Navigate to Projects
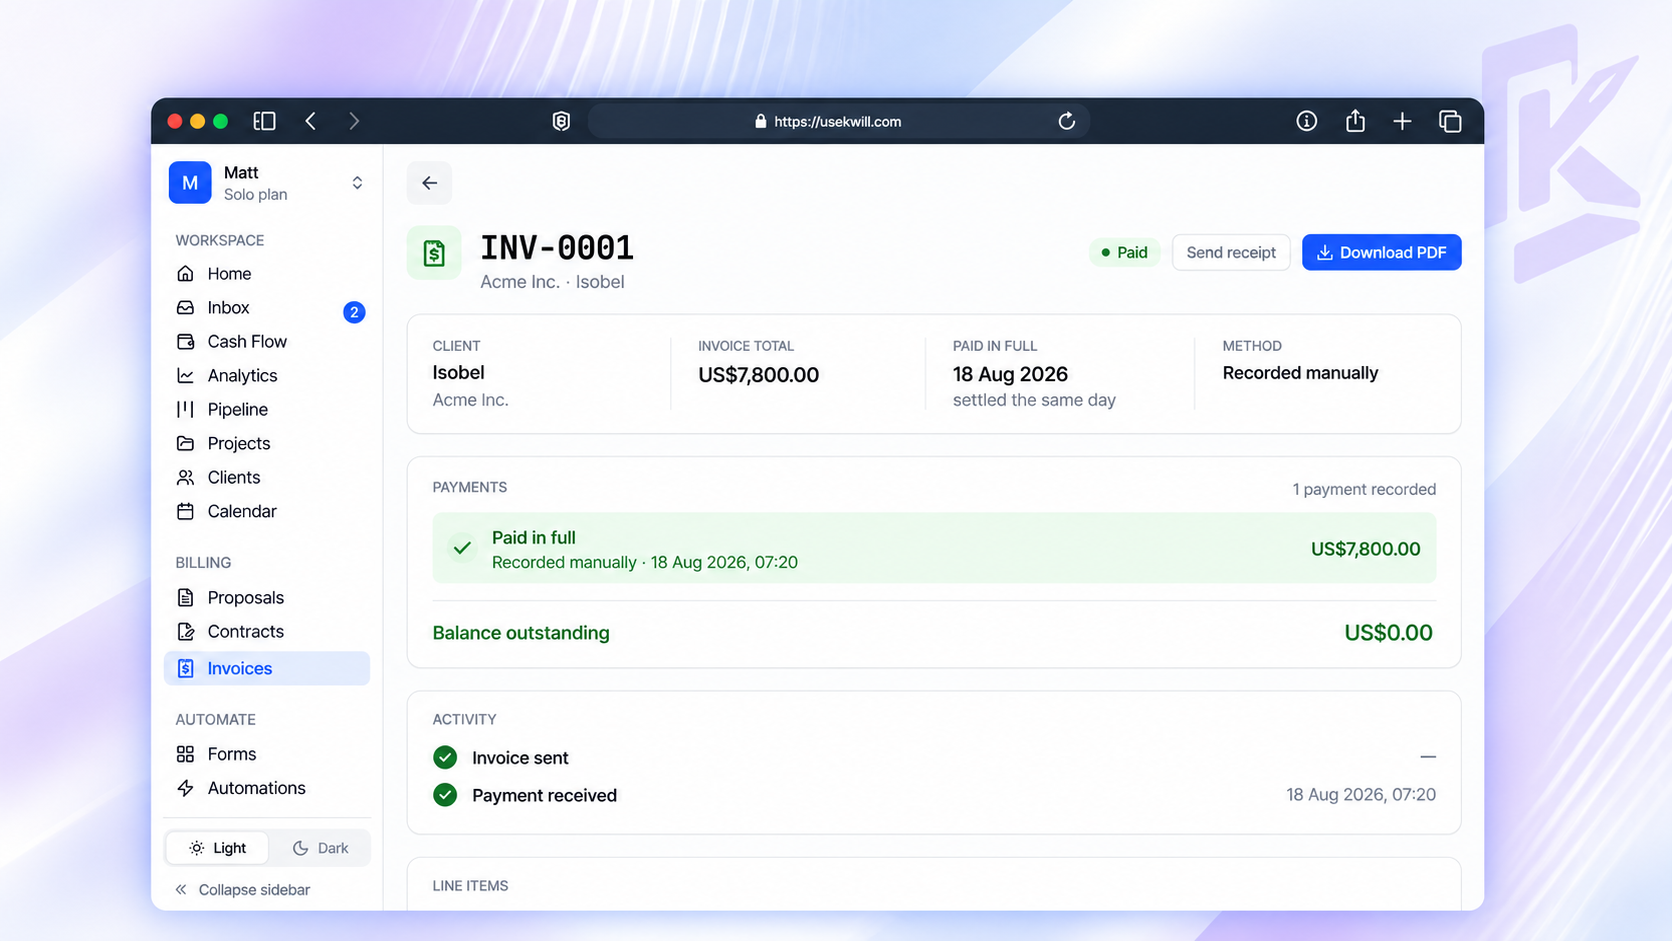Viewport: 1672px width, 941px height. [267, 444]
